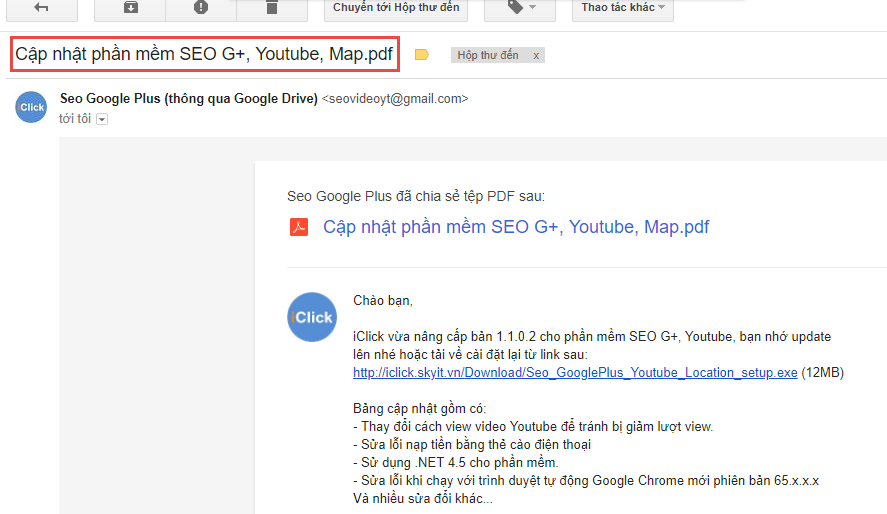The width and height of the screenshot is (887, 514).
Task: Click line Sửa lỗi nạp tiền bằng thẻ cào
Action: point(472,444)
